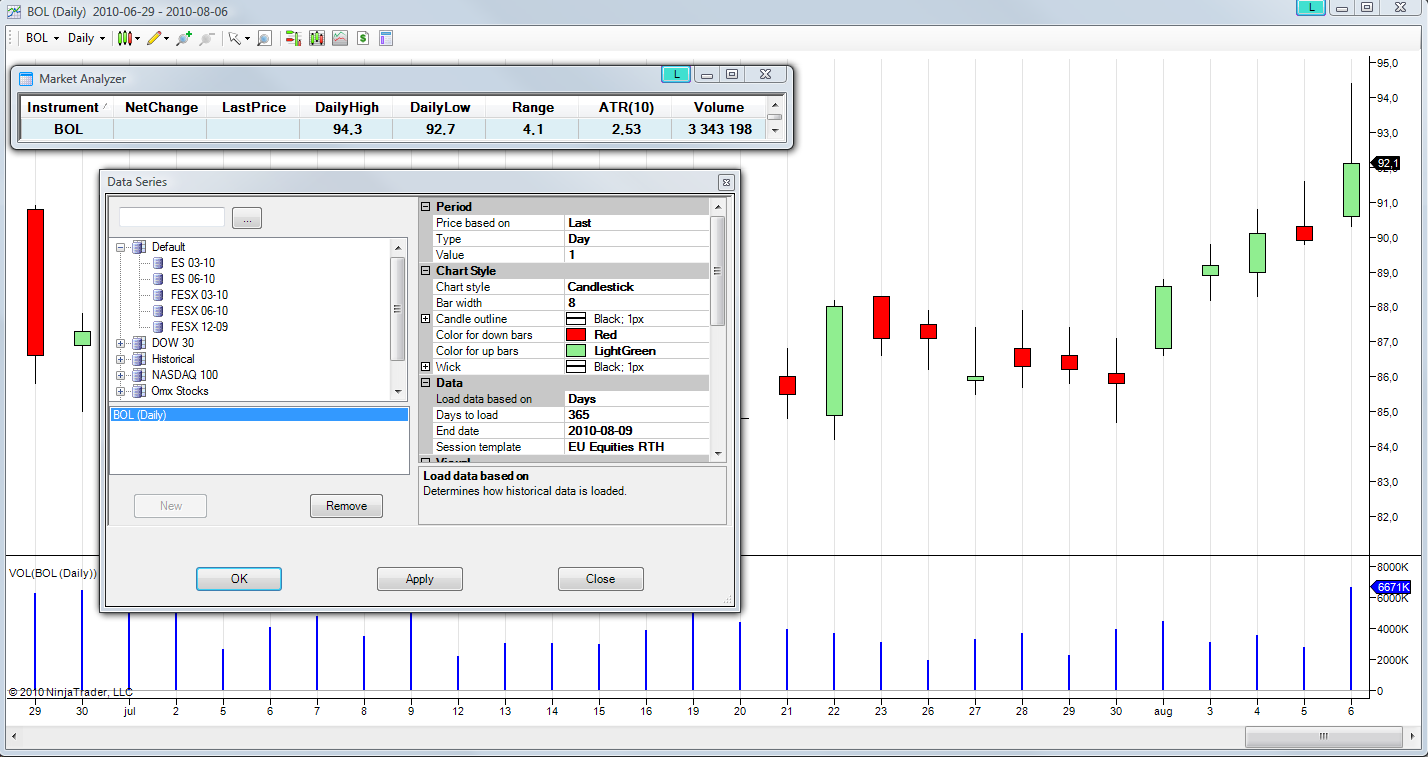
Task: Open the drawing tools dropdown arrow
Action: click(x=166, y=38)
